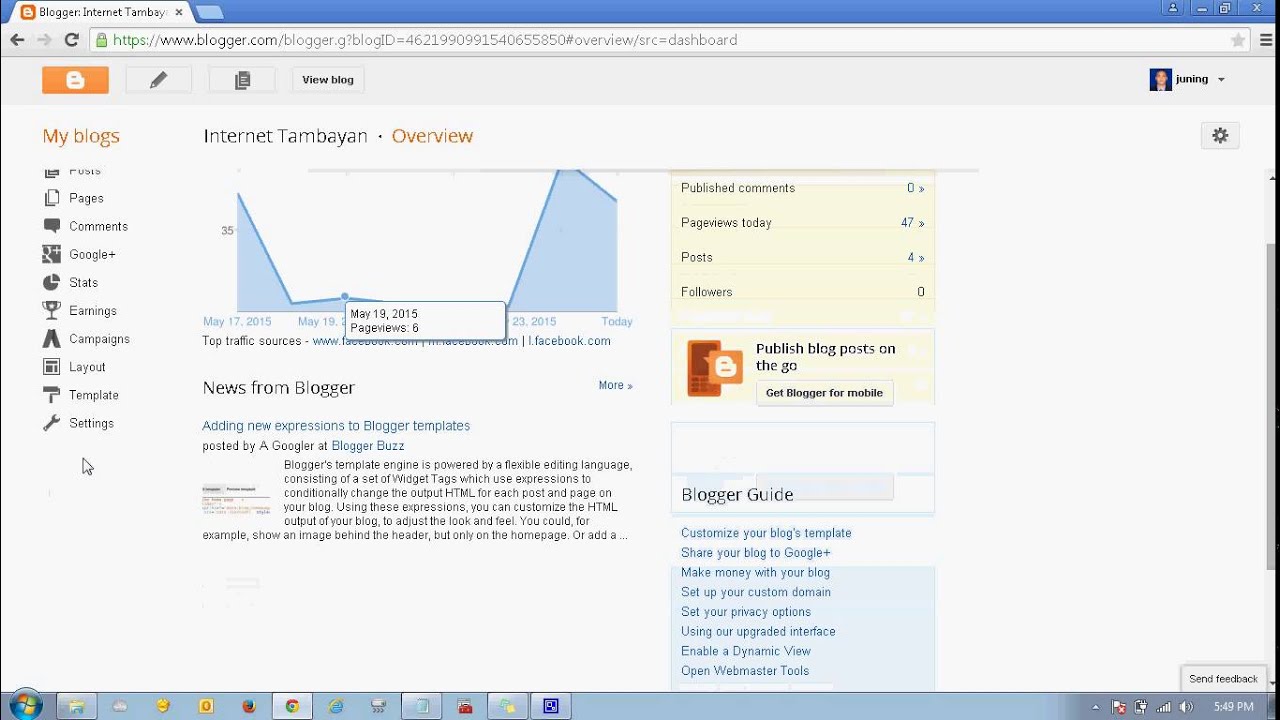1280x720 pixels.
Task: Open Template in the sidebar
Action: click(94, 395)
